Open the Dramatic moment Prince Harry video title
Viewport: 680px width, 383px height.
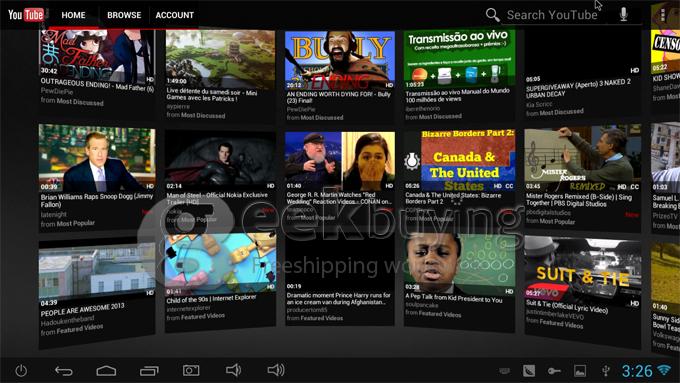point(338,298)
